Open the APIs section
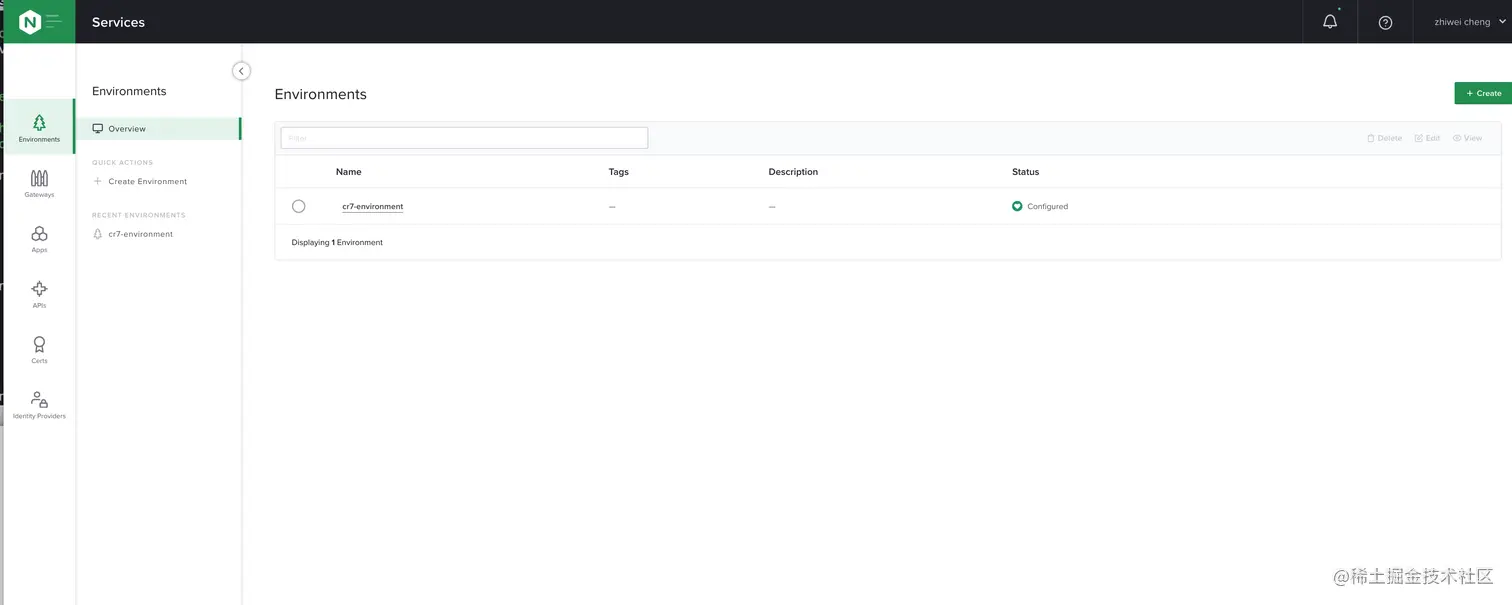 pyautogui.click(x=39, y=293)
